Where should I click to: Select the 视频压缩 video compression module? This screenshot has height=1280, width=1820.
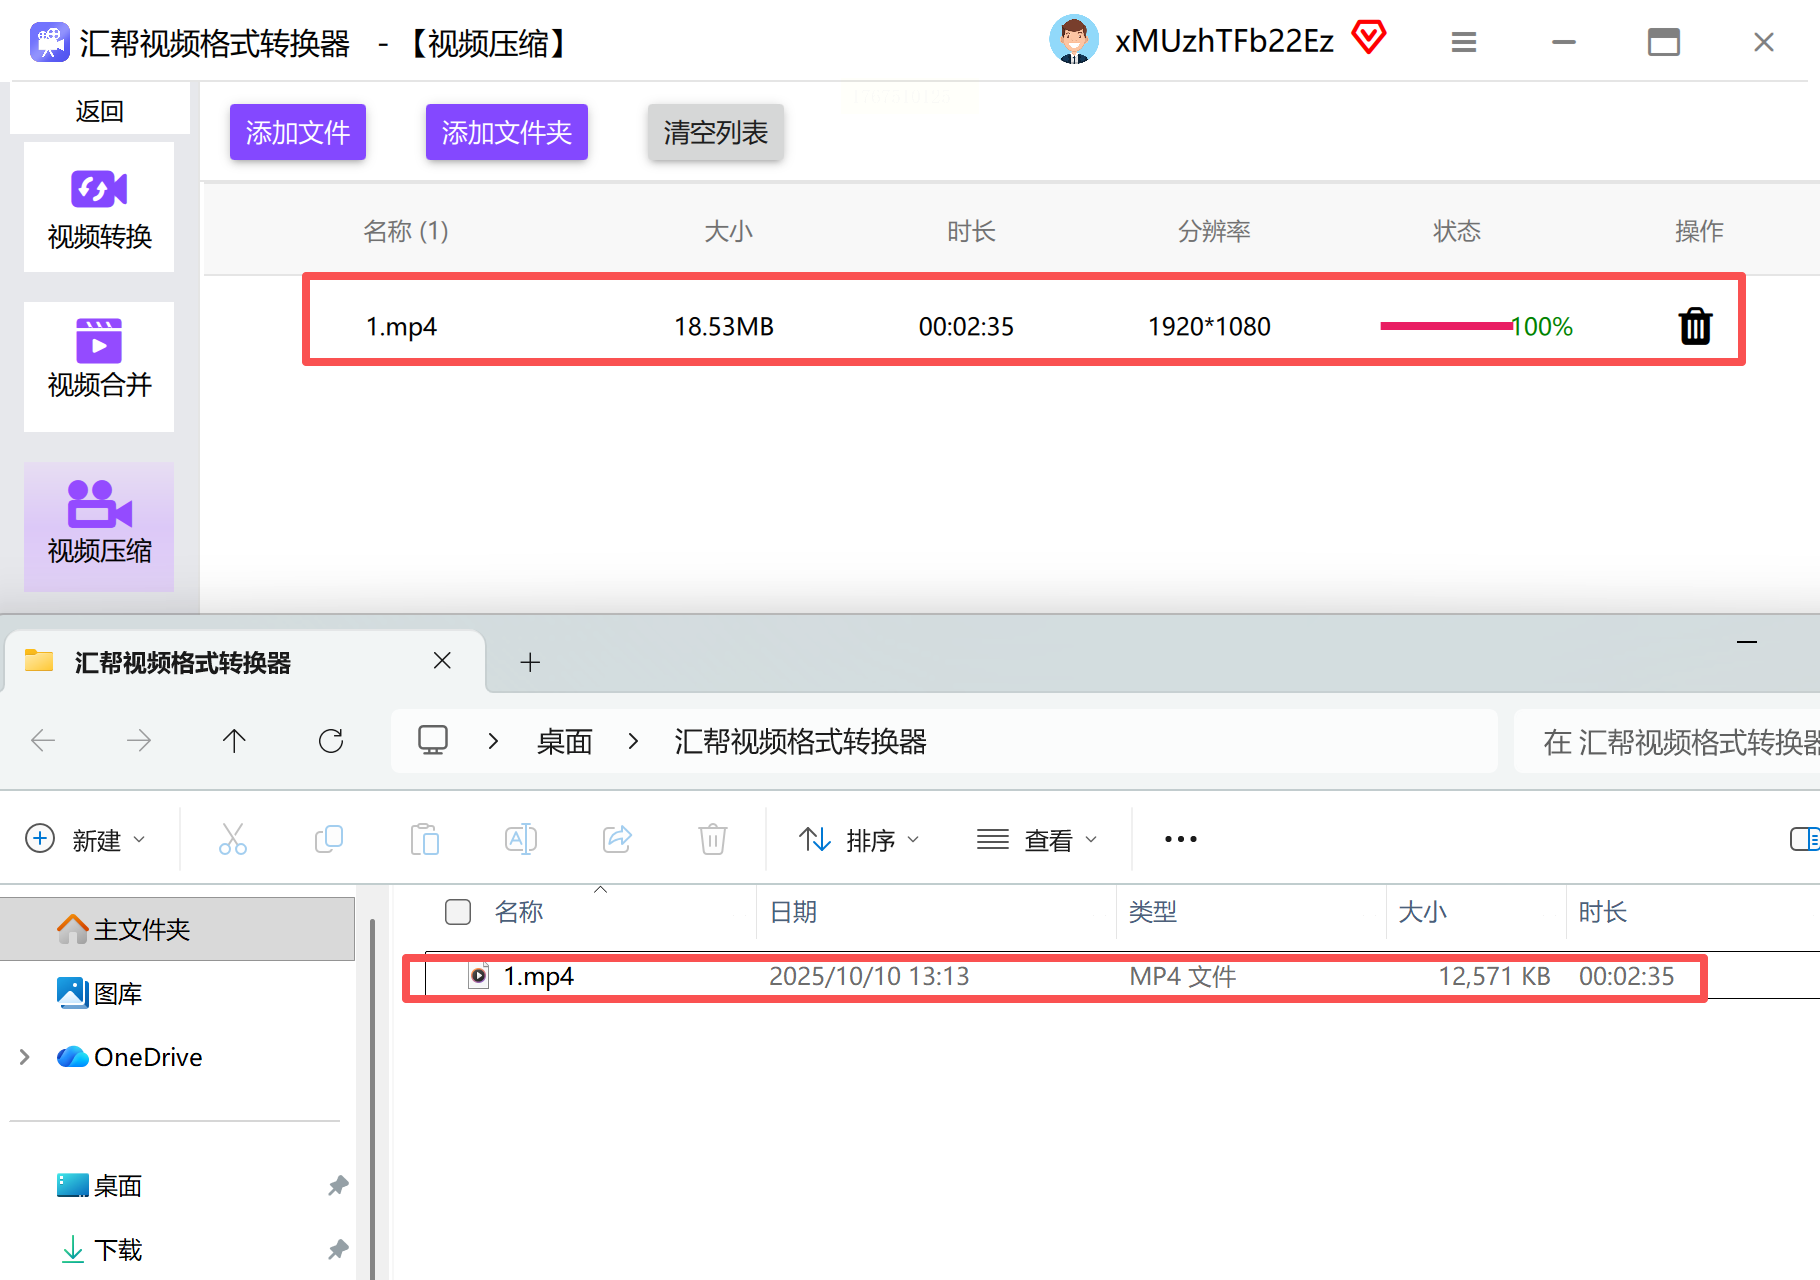pos(99,527)
